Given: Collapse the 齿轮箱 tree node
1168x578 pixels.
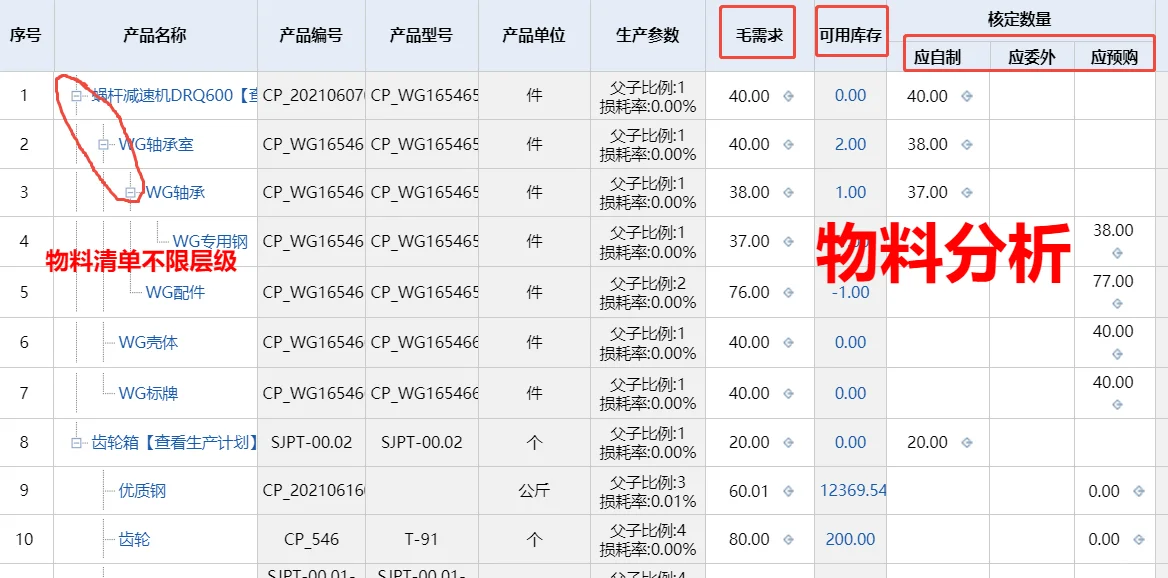Looking at the screenshot, I should 77,440.
